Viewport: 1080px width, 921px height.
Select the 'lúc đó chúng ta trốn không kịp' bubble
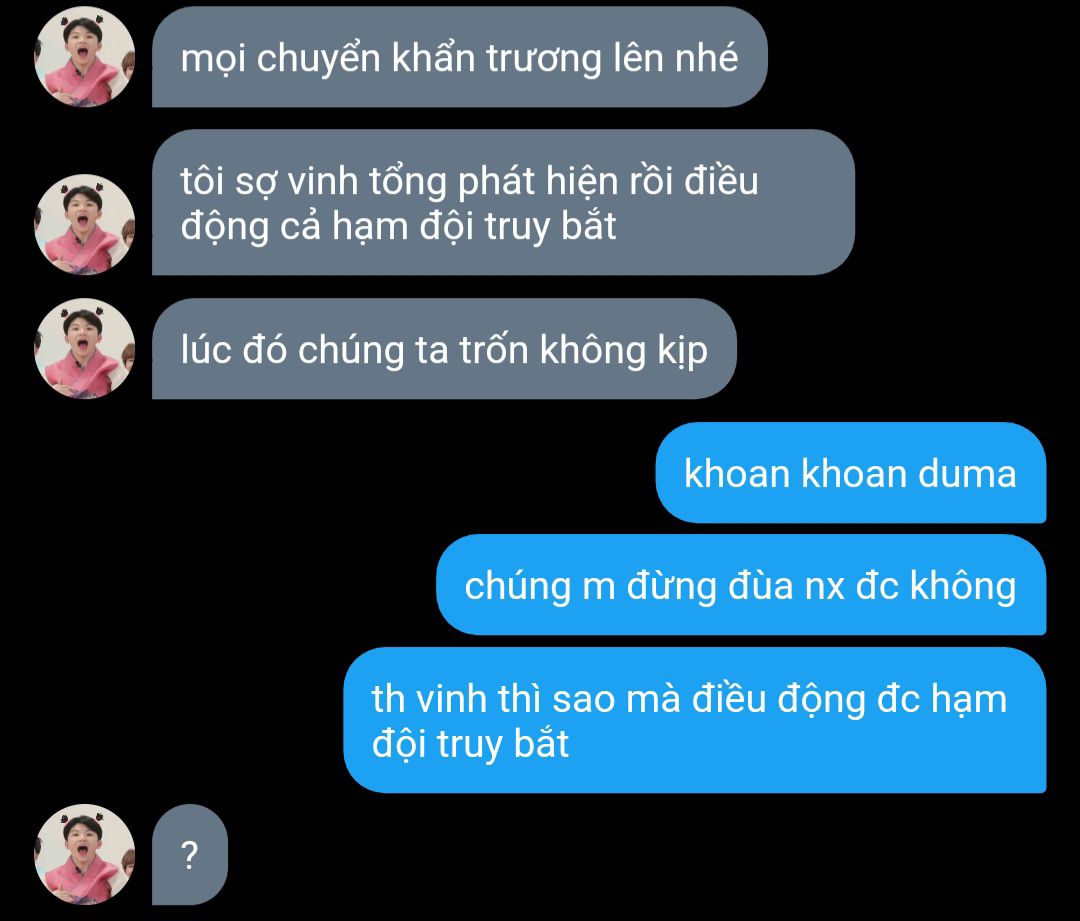click(444, 349)
